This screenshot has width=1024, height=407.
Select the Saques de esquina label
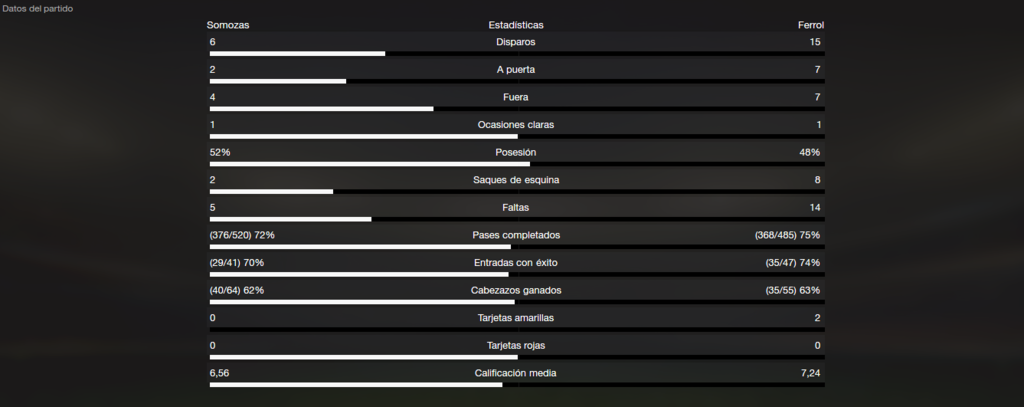[516, 180]
